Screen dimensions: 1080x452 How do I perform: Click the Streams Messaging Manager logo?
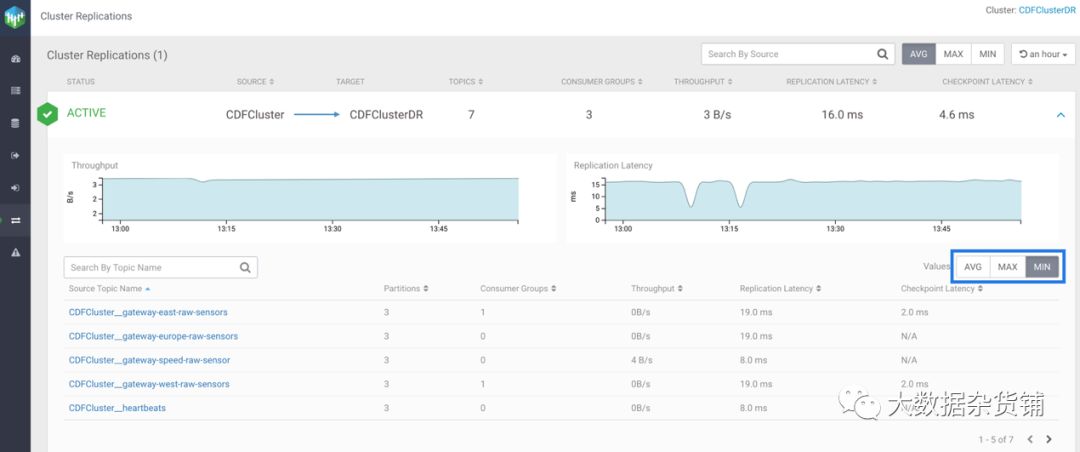point(14,17)
